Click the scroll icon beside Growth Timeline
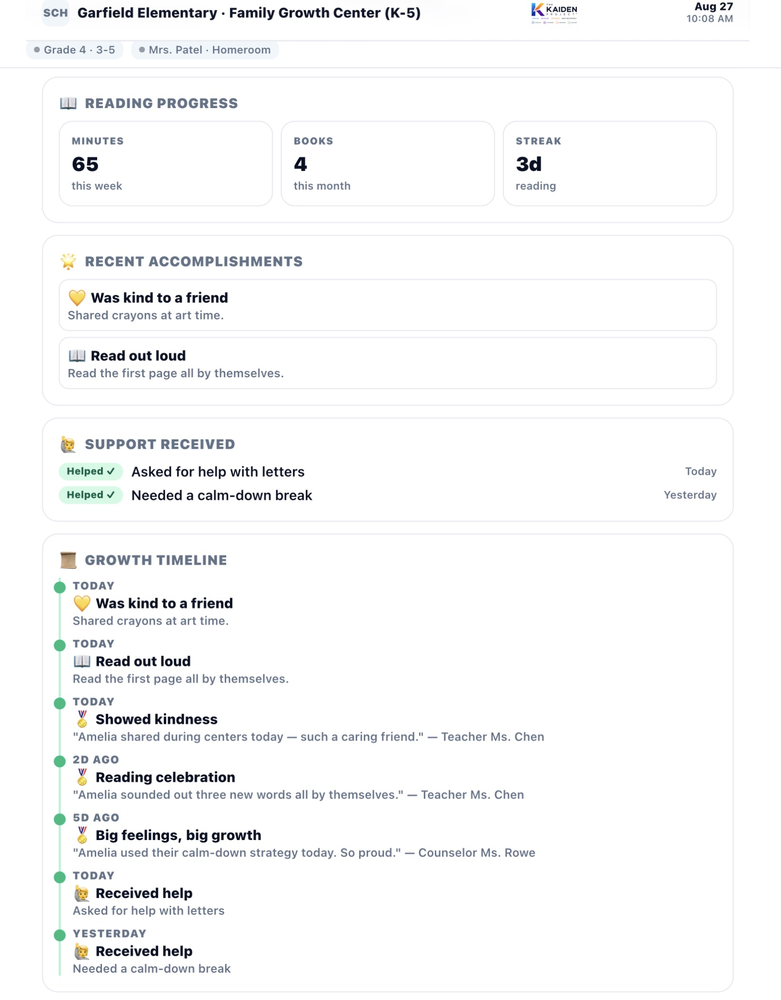Image resolution: width=781 pixels, height=1000 pixels. pos(68,561)
